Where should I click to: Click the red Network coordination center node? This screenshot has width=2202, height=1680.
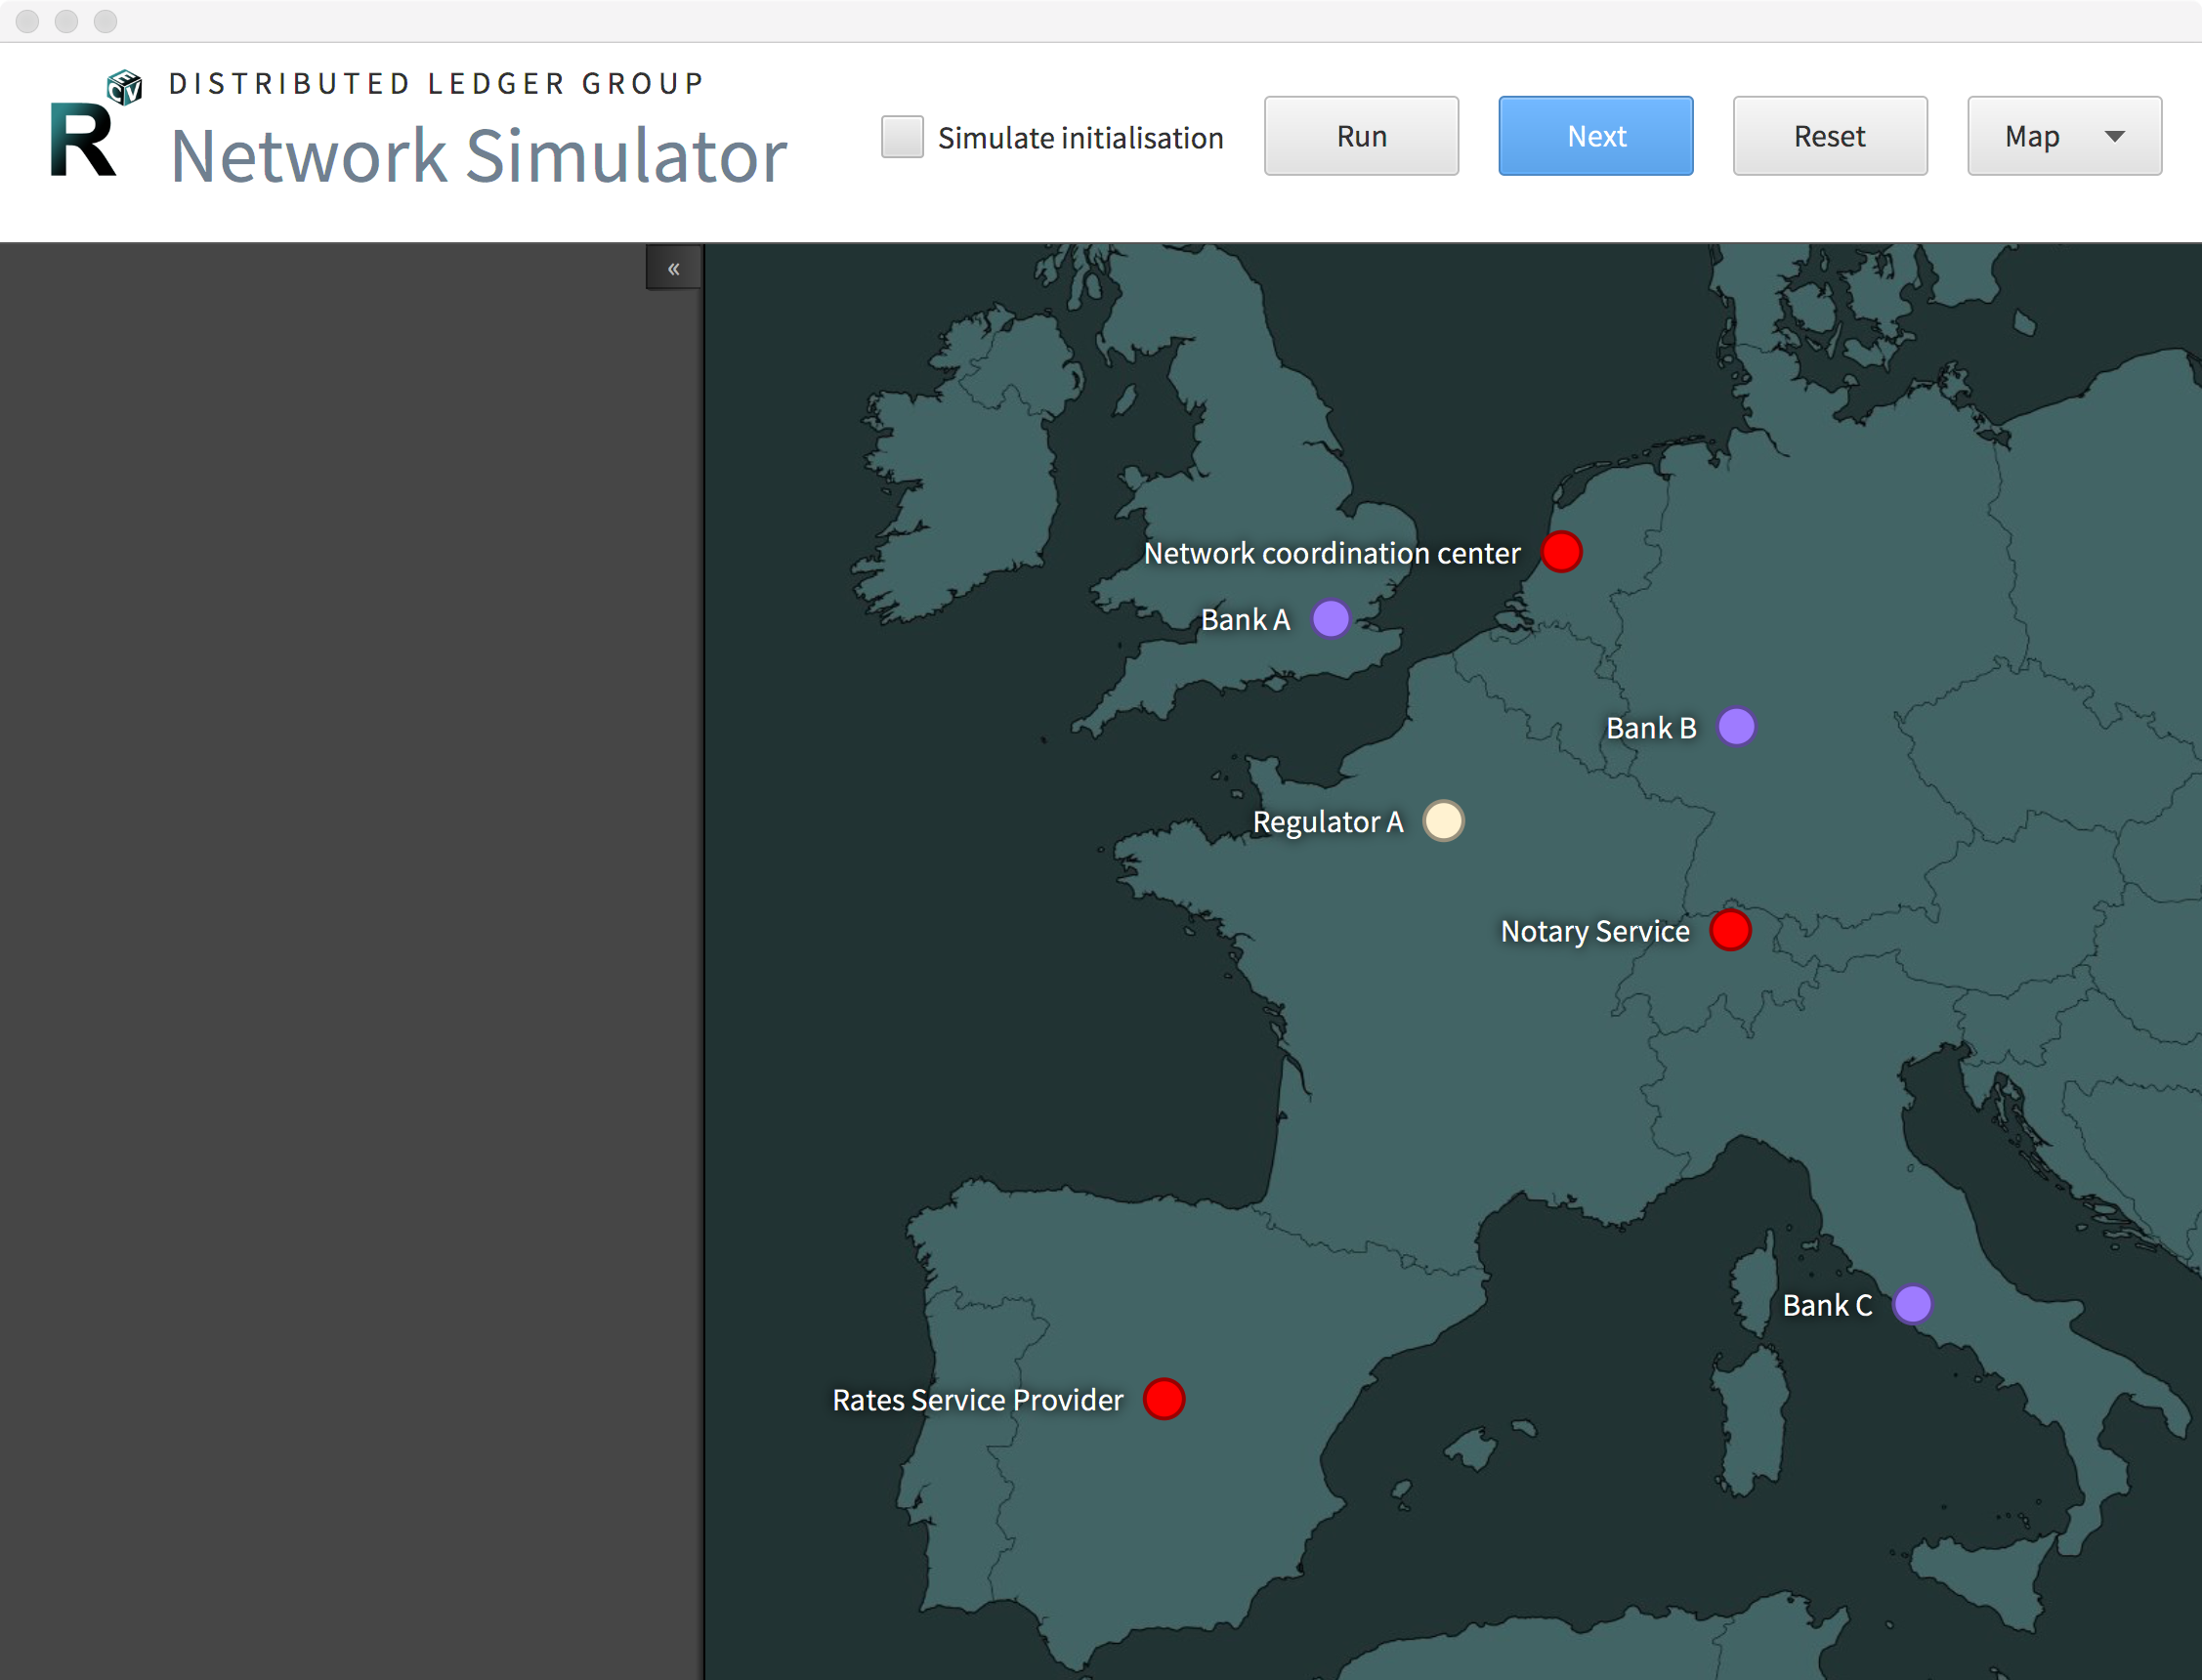(1561, 552)
